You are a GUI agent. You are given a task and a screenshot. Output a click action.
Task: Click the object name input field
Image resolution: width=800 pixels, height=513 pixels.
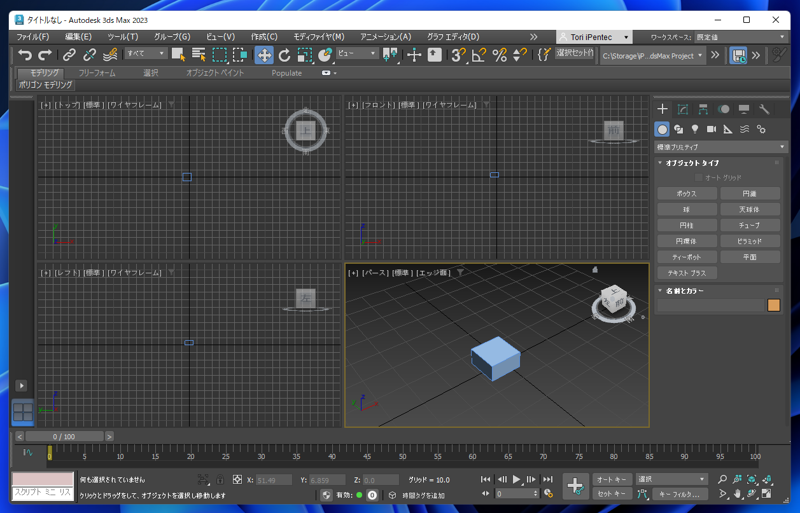pos(710,305)
